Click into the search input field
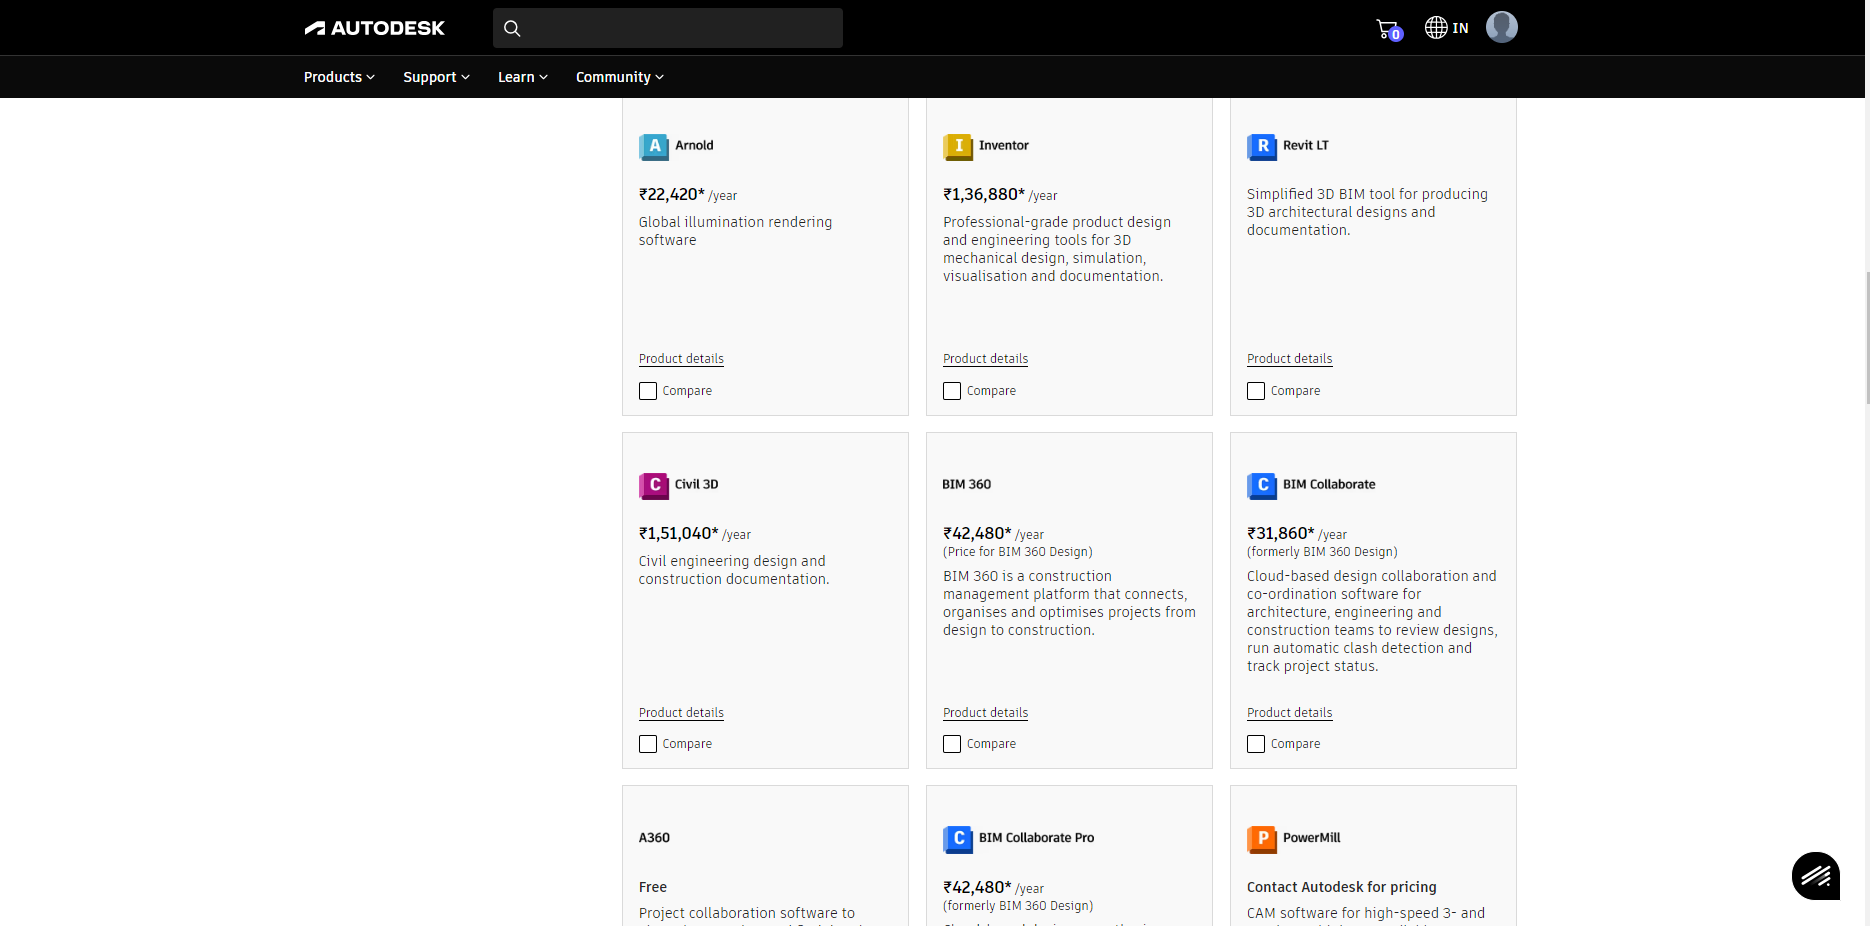This screenshot has width=1870, height=926. 668,28
